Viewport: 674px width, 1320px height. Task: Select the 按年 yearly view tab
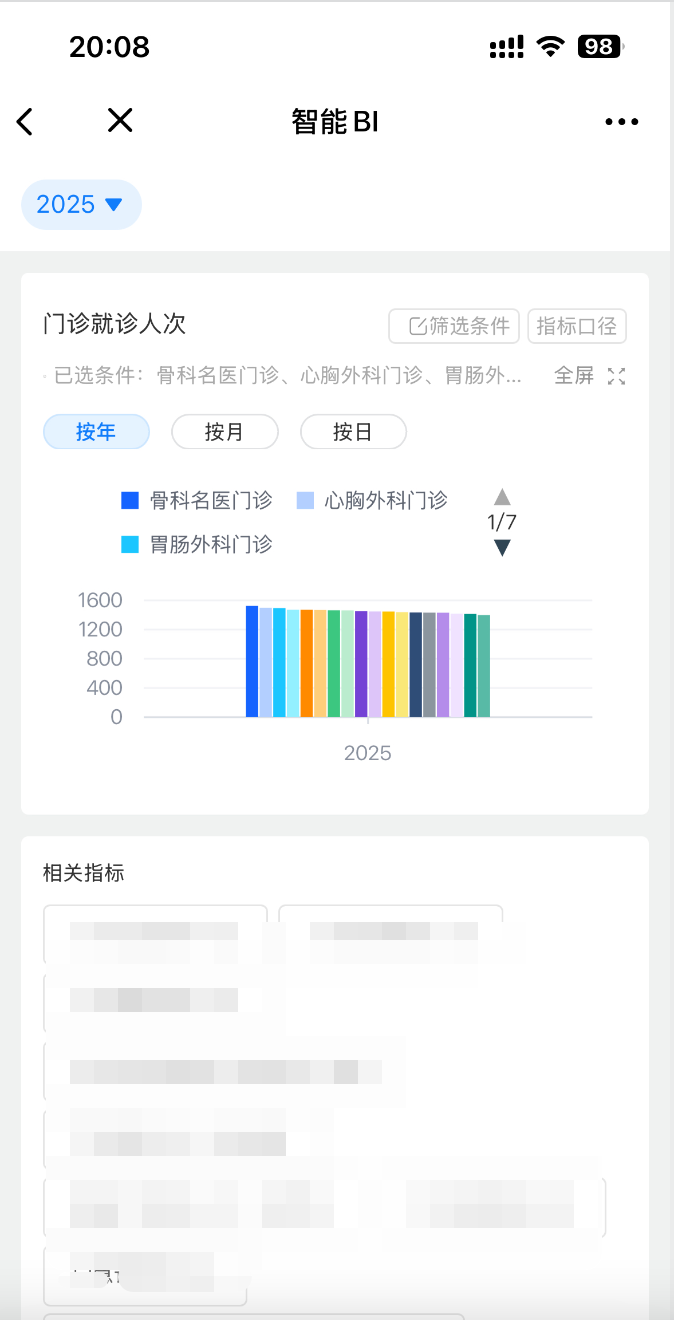pos(96,432)
